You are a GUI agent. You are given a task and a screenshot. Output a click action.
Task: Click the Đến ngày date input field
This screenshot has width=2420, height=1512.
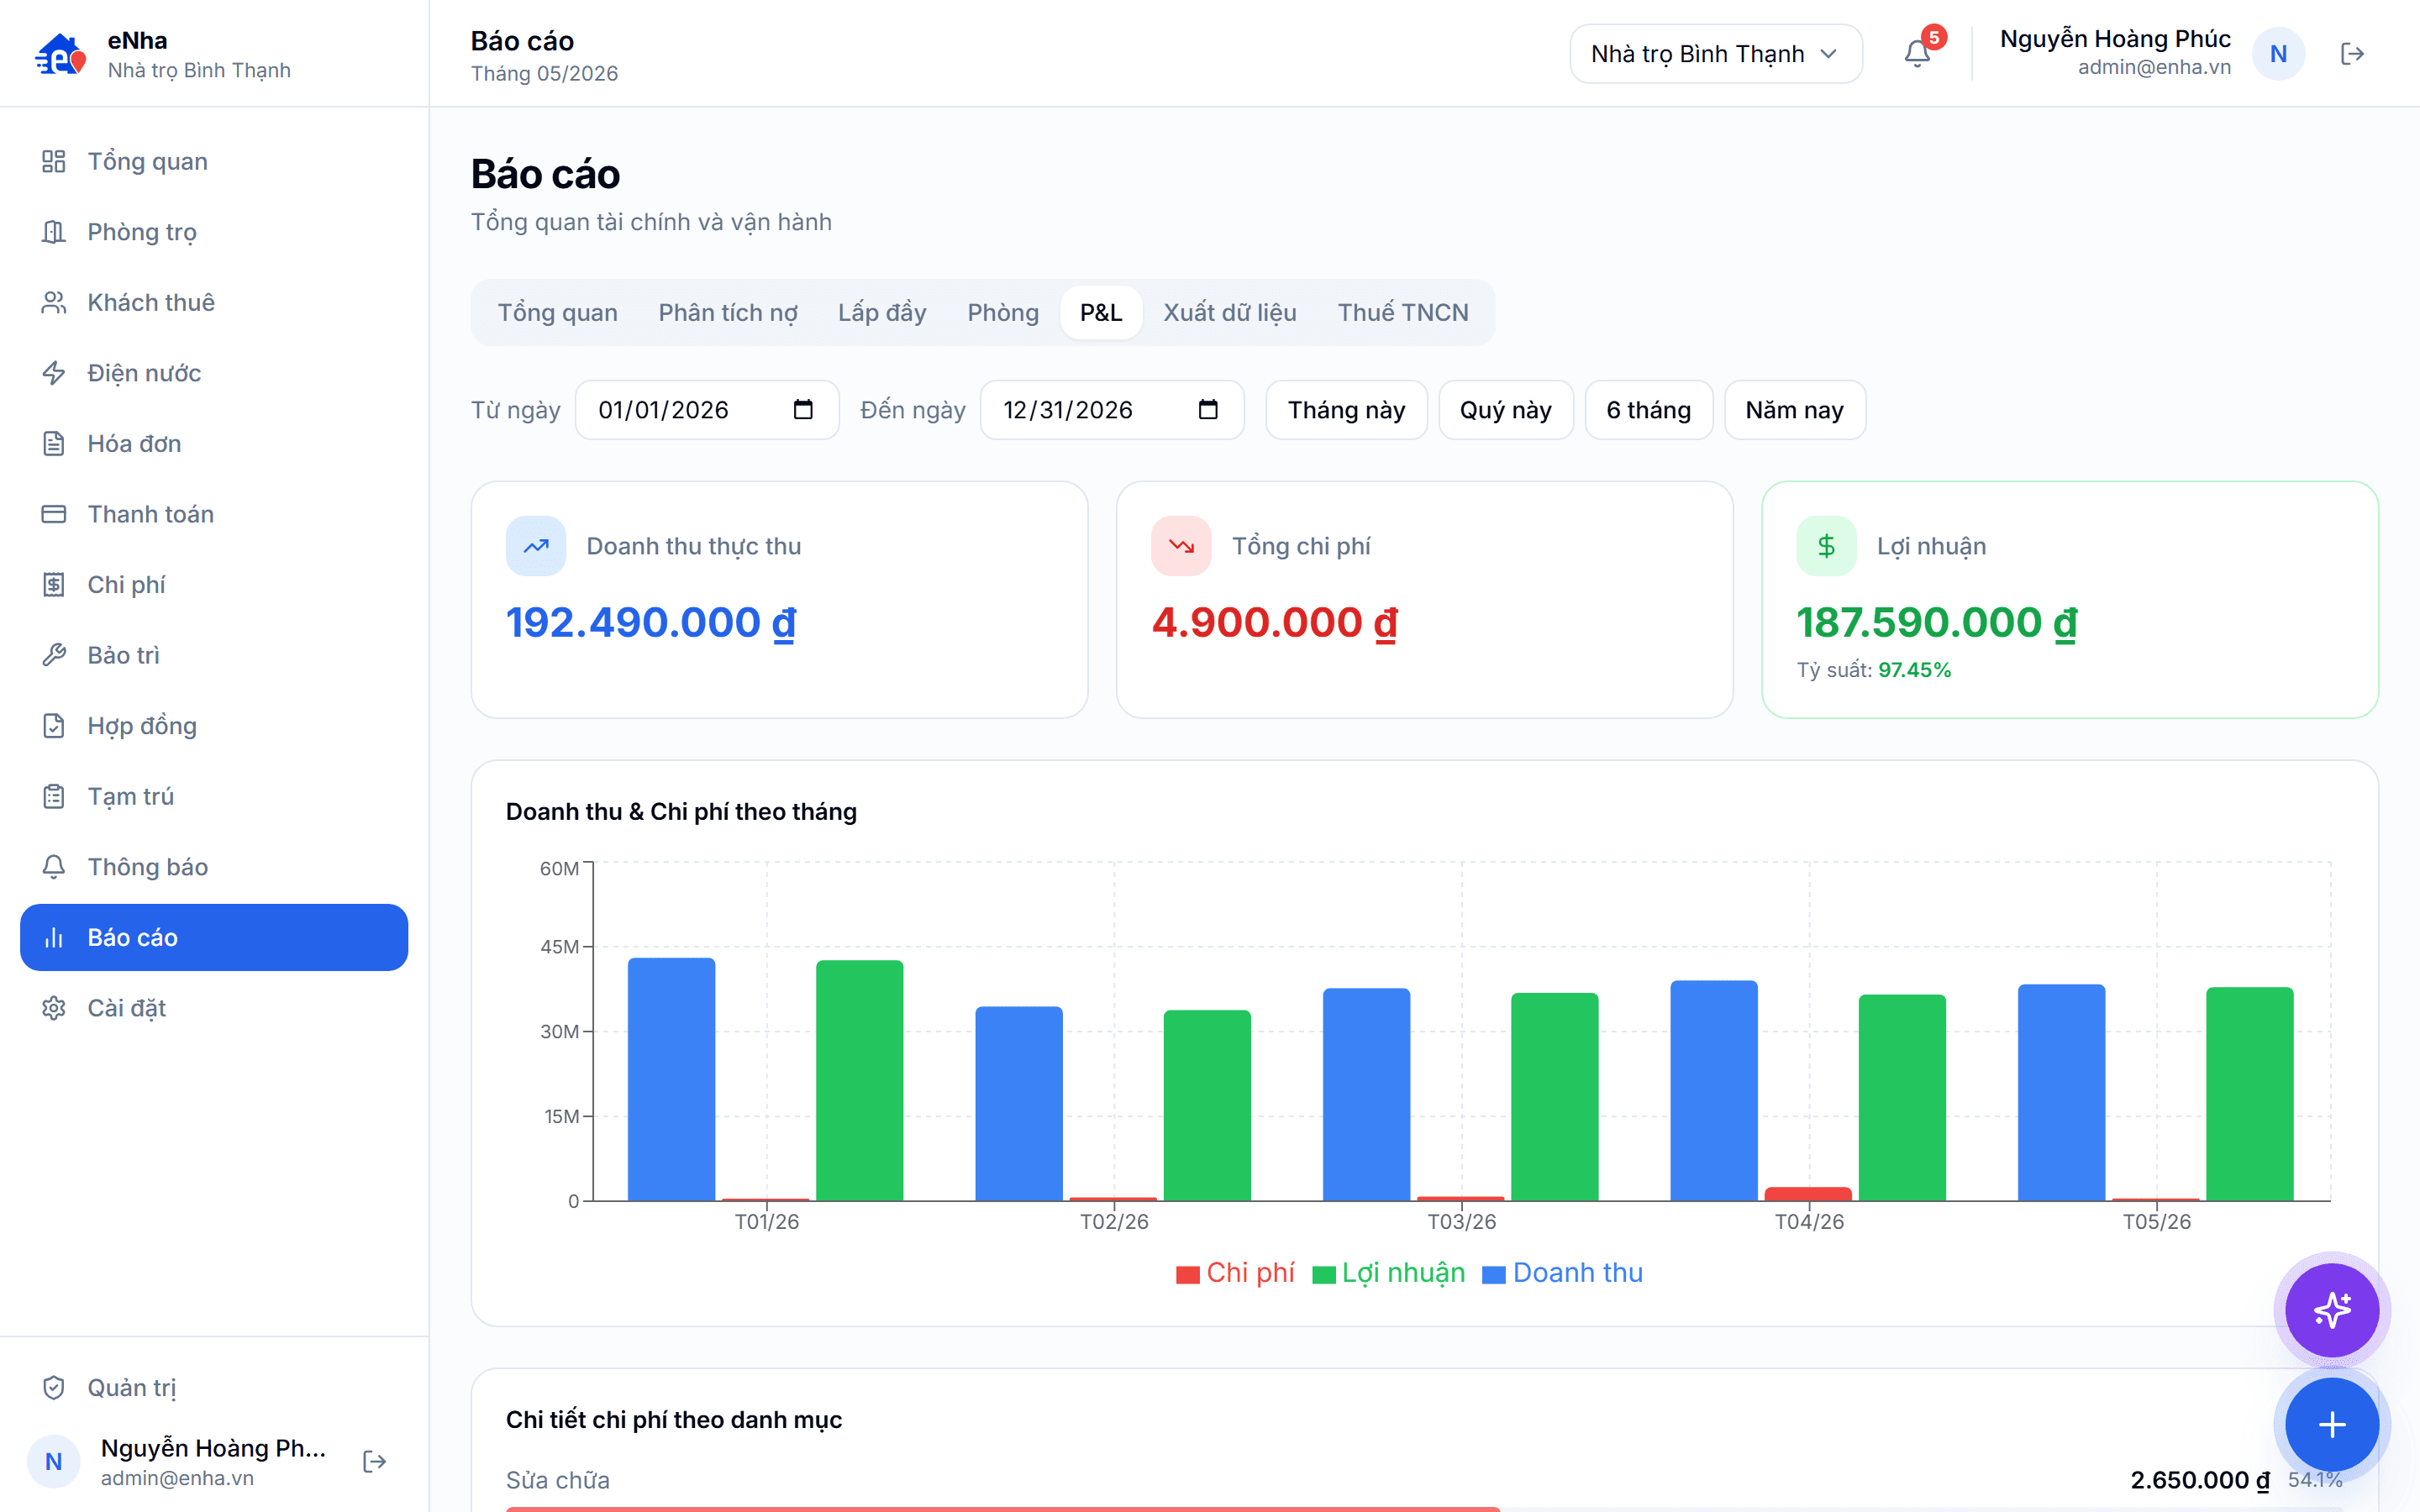pos(1111,409)
